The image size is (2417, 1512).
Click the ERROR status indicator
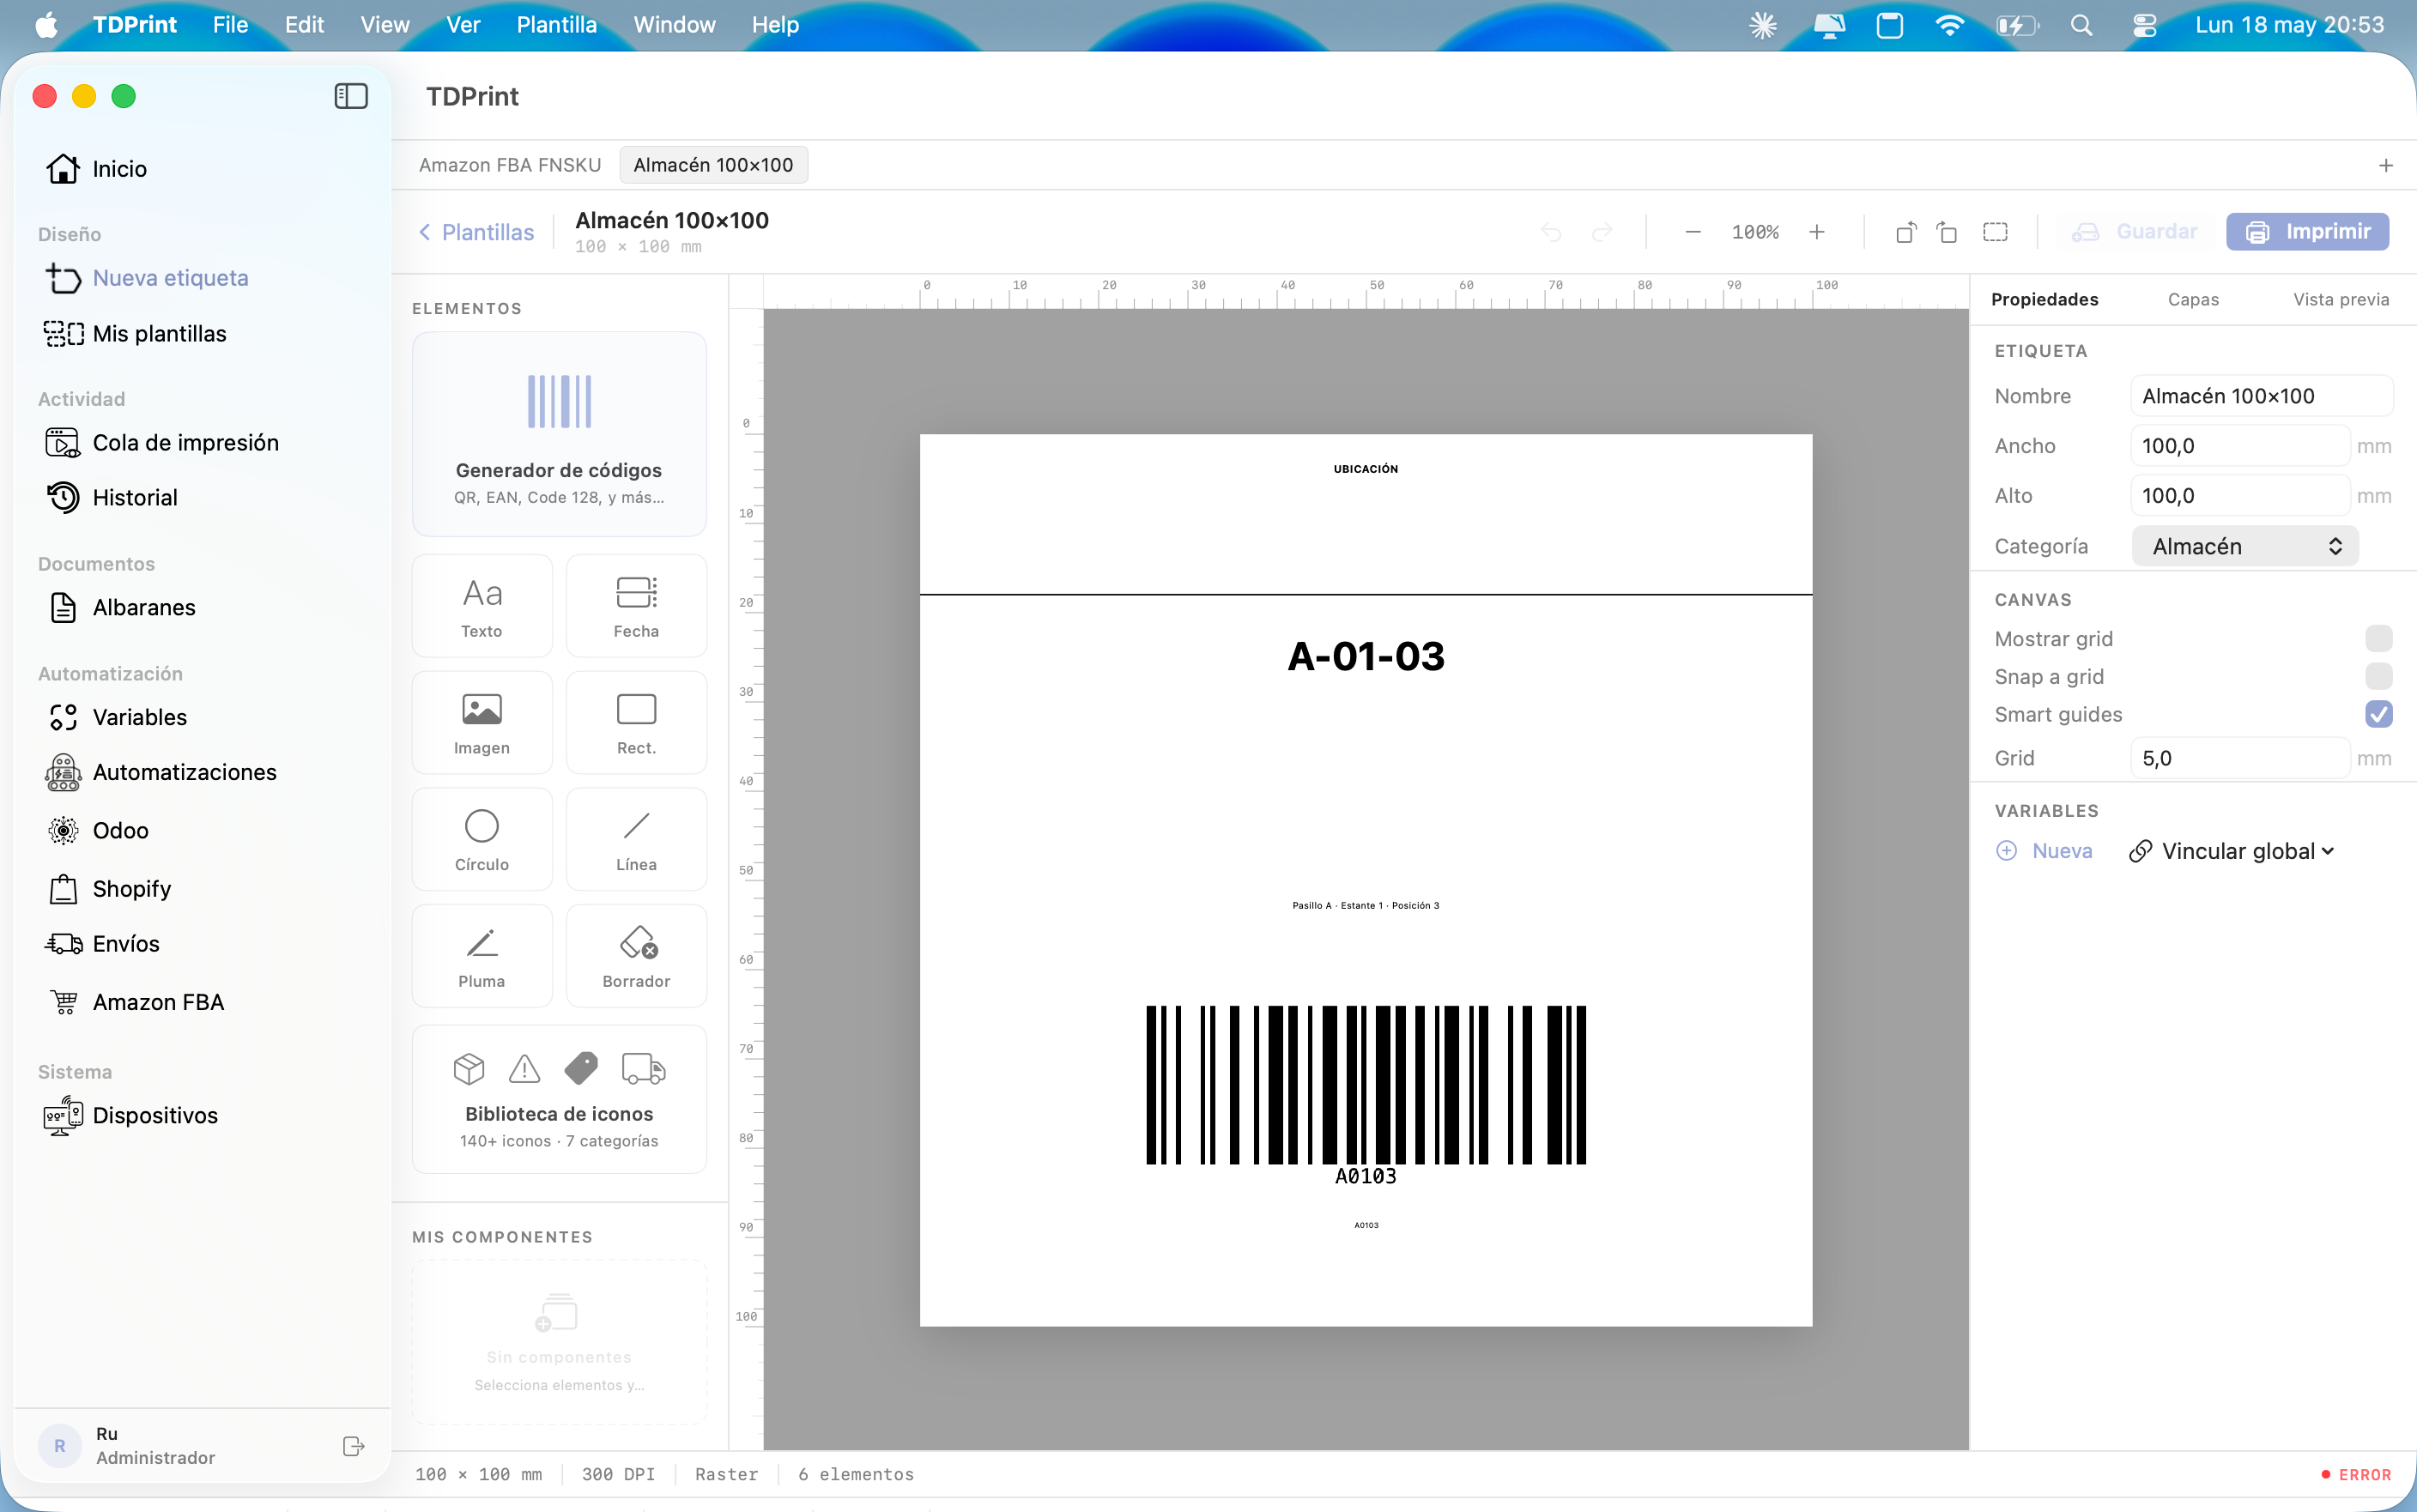(x=2356, y=1475)
